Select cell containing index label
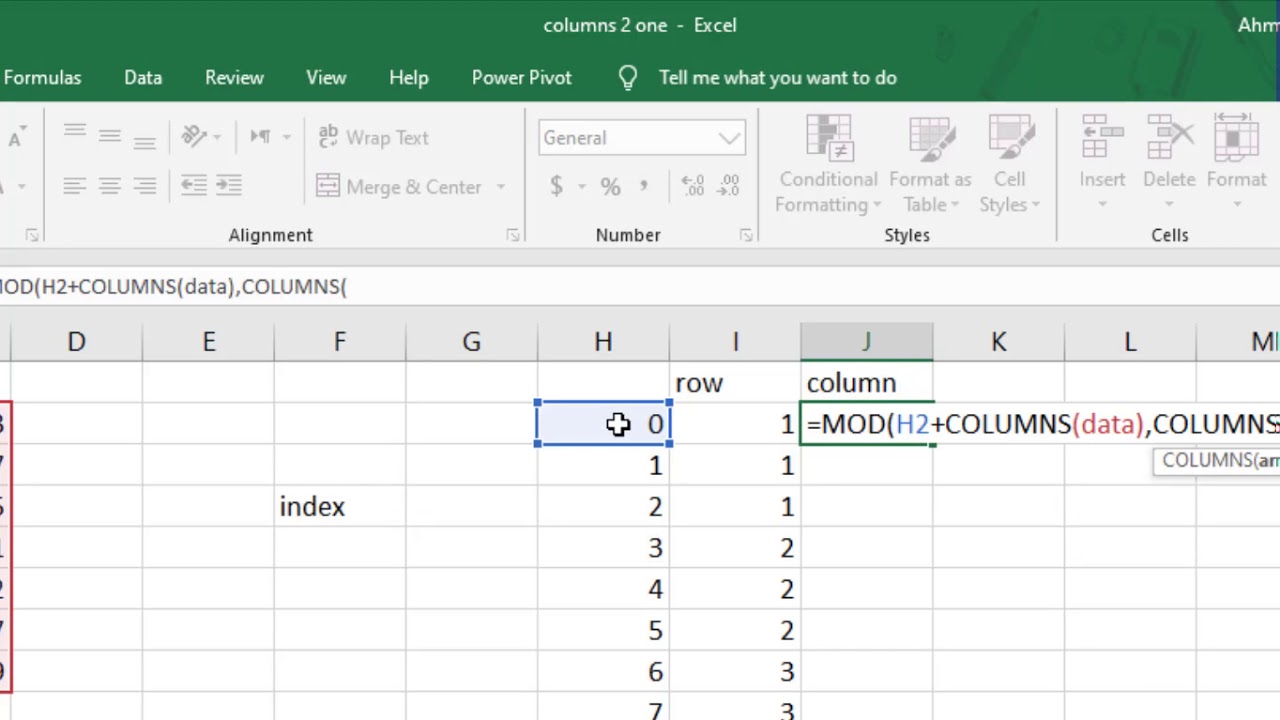 (x=339, y=507)
